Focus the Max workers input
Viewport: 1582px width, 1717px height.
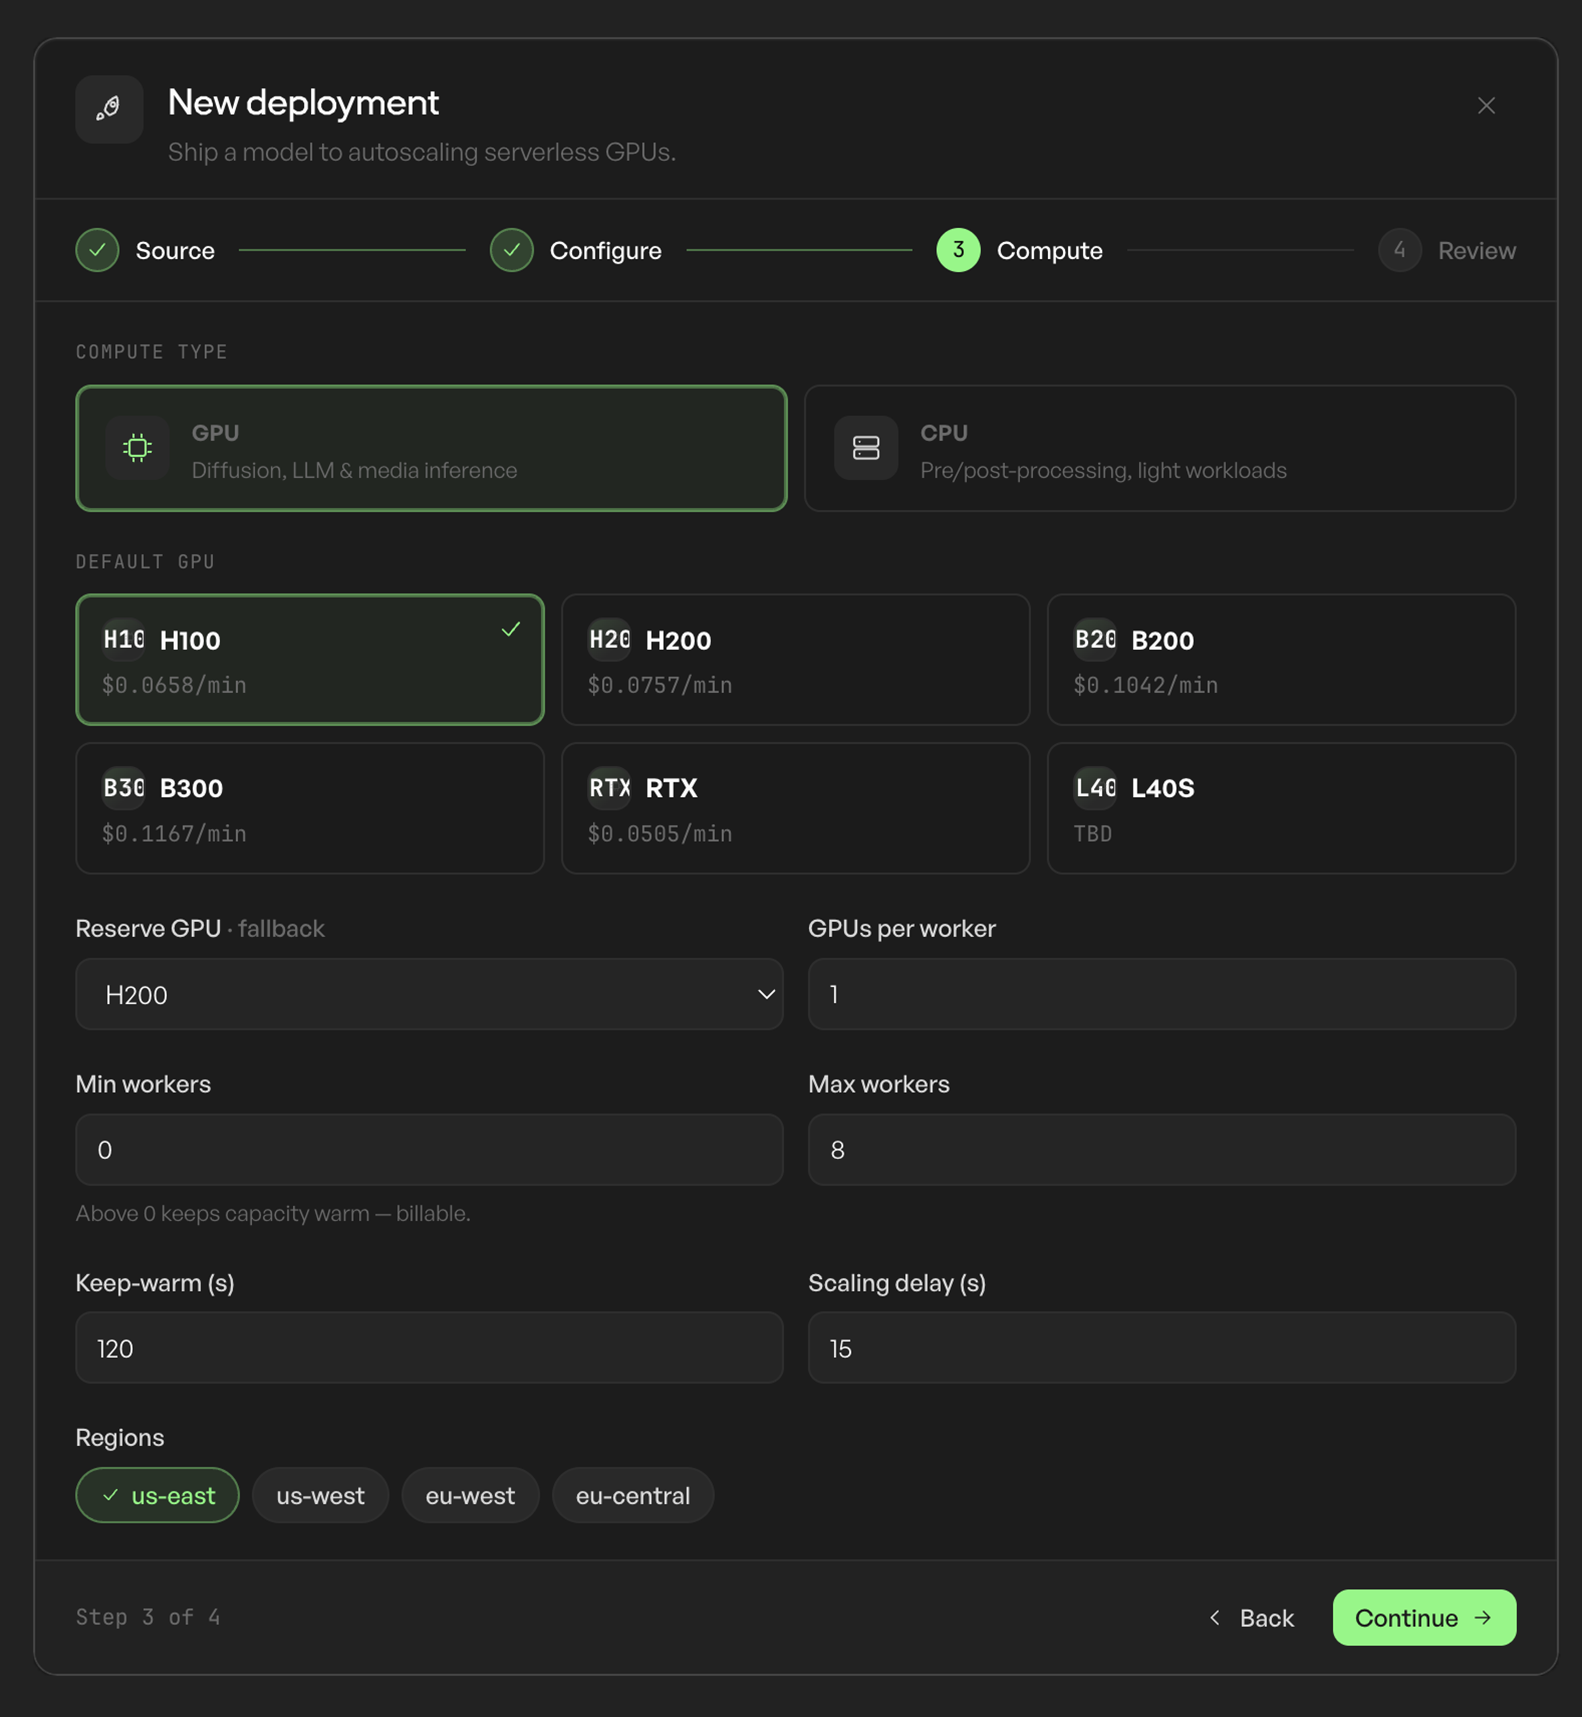pyautogui.click(x=1162, y=1150)
